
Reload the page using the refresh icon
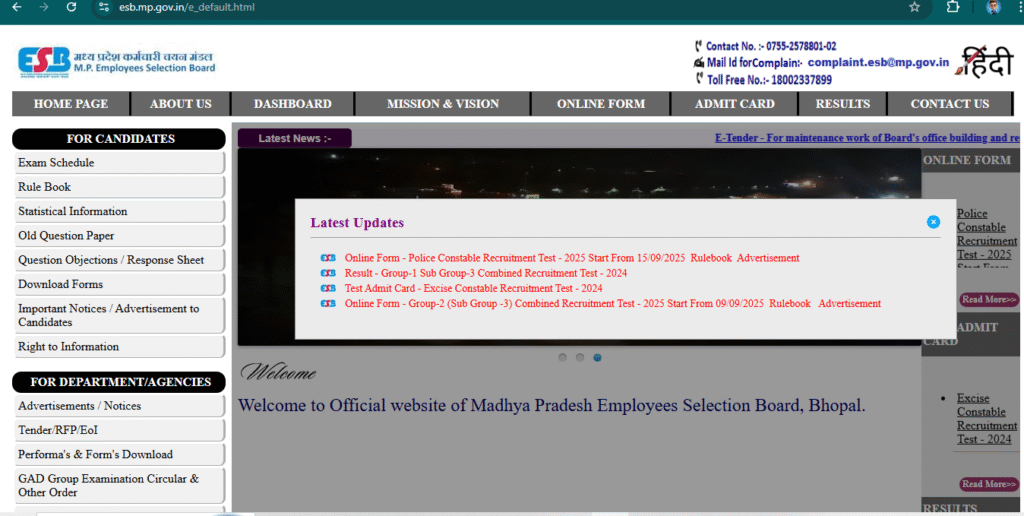tap(71, 7)
